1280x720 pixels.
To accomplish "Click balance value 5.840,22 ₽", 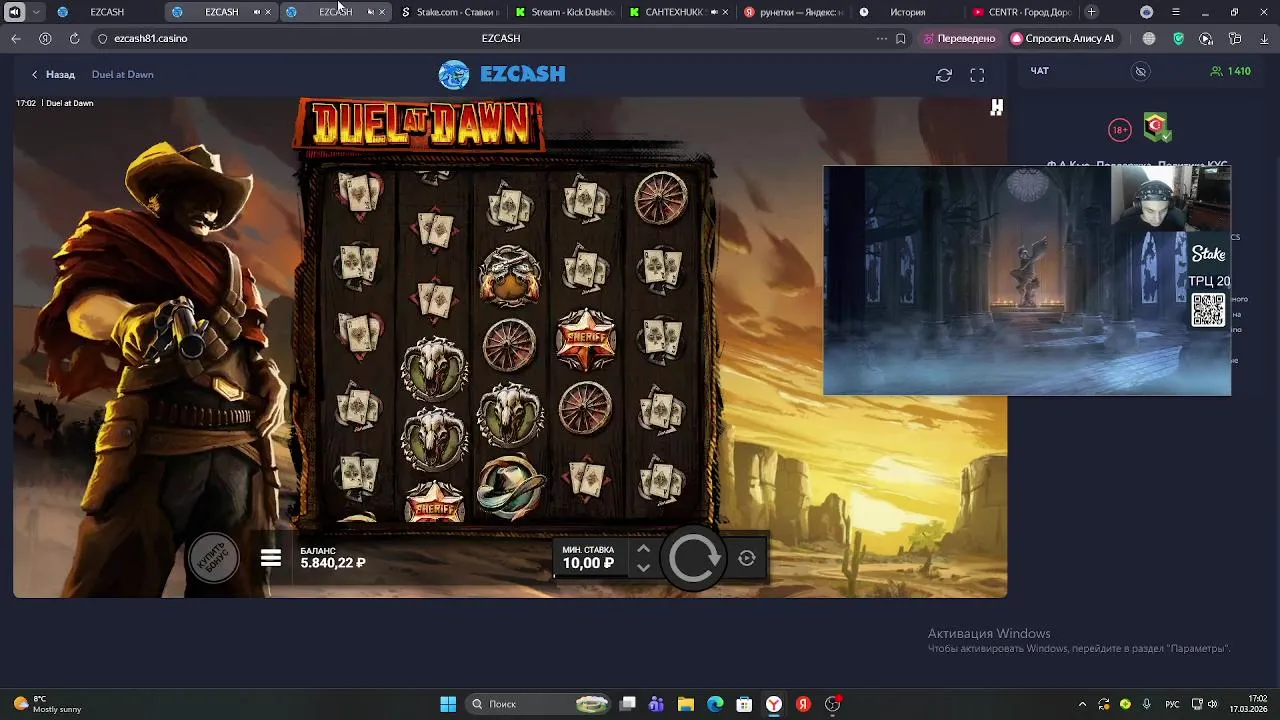I will (x=333, y=563).
